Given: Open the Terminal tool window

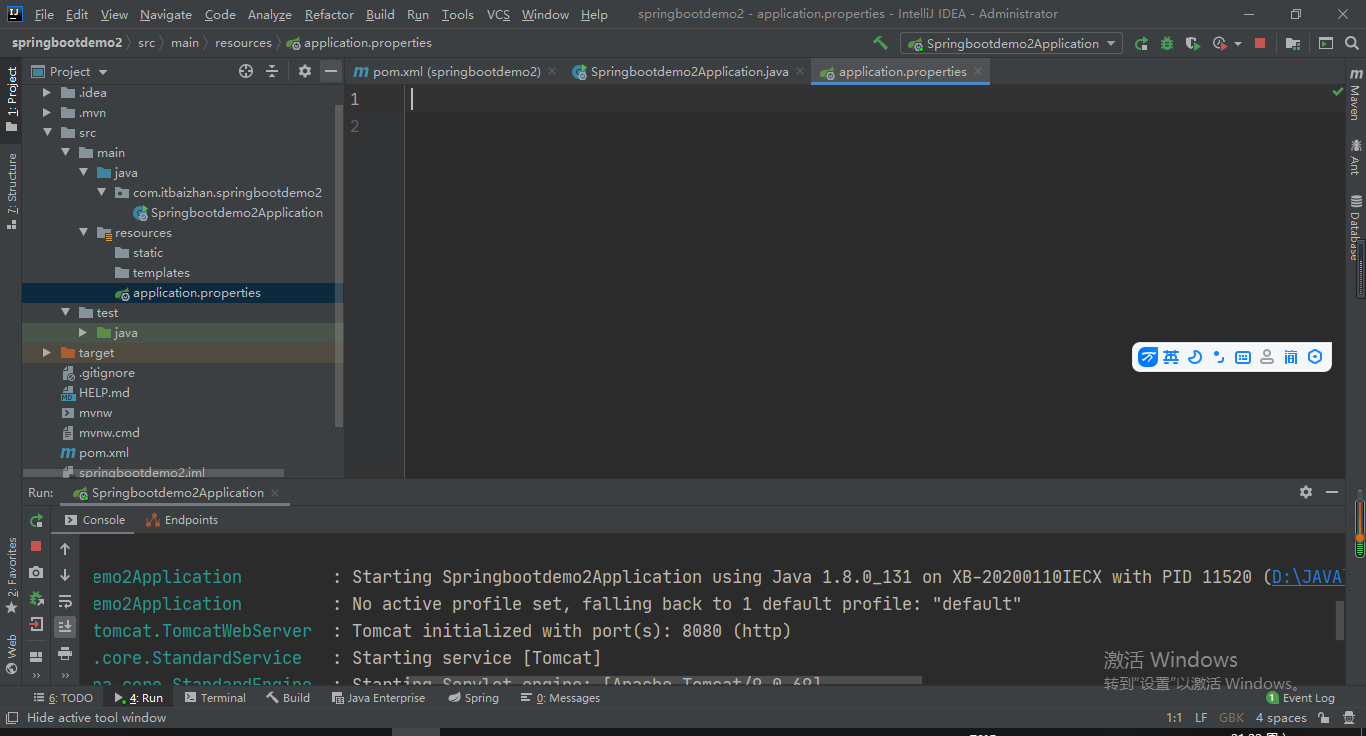Looking at the screenshot, I should tap(214, 698).
